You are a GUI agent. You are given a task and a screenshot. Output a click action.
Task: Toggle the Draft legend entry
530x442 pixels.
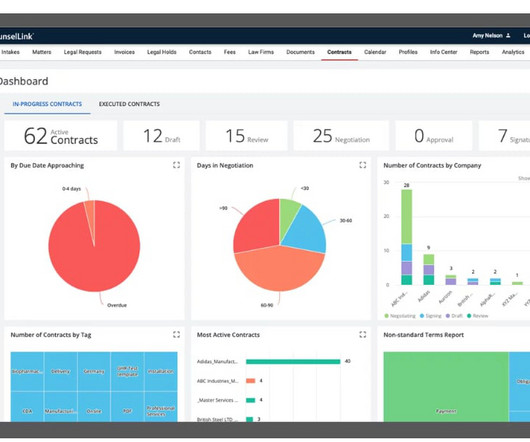click(454, 316)
